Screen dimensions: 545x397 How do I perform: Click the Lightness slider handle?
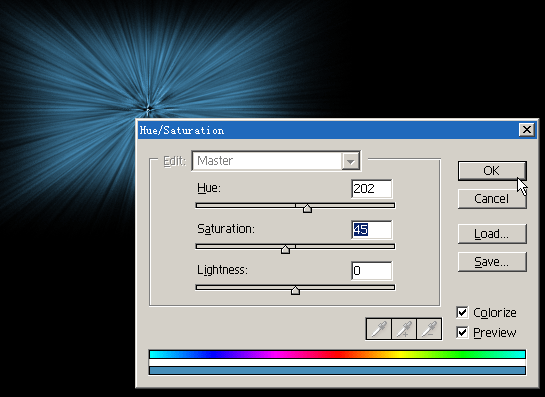pos(295,290)
